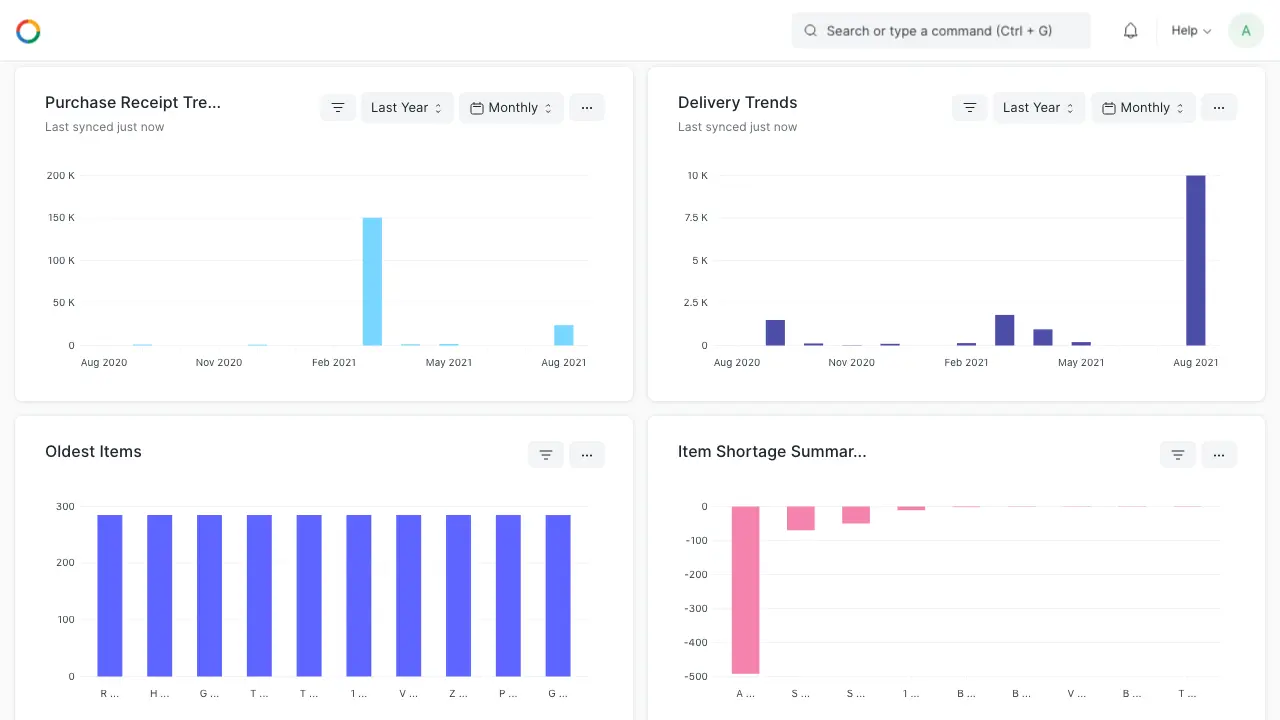The height and width of the screenshot is (720, 1280).
Task: Open the filter icon on Purchase Receipt Trends
Action: click(x=338, y=107)
